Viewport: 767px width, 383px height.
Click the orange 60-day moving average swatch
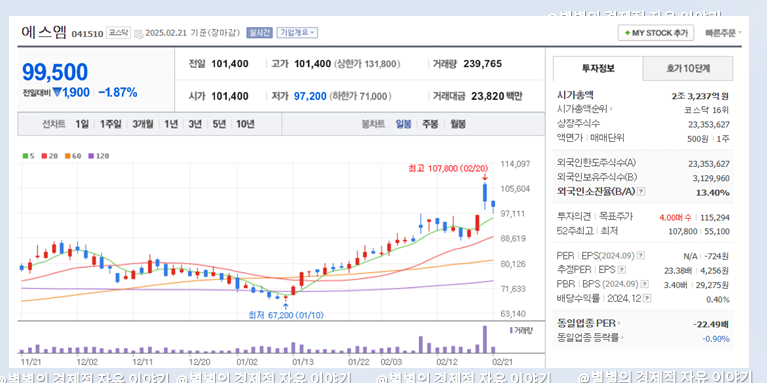[68, 156]
